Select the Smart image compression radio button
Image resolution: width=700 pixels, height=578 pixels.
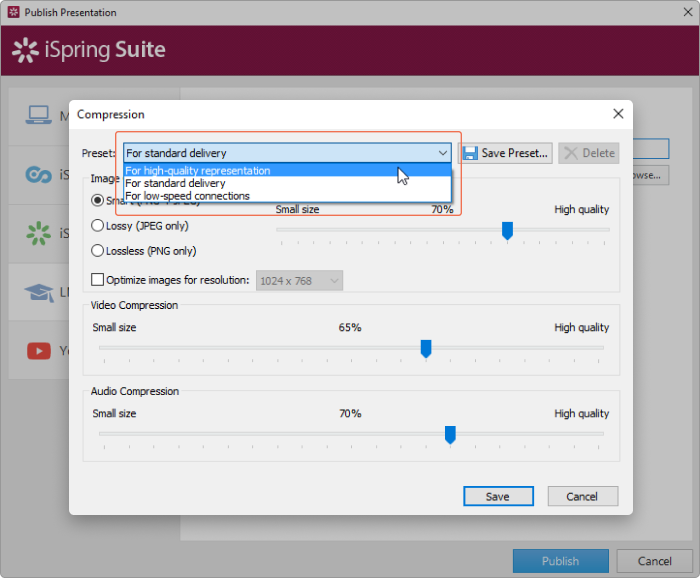97,200
